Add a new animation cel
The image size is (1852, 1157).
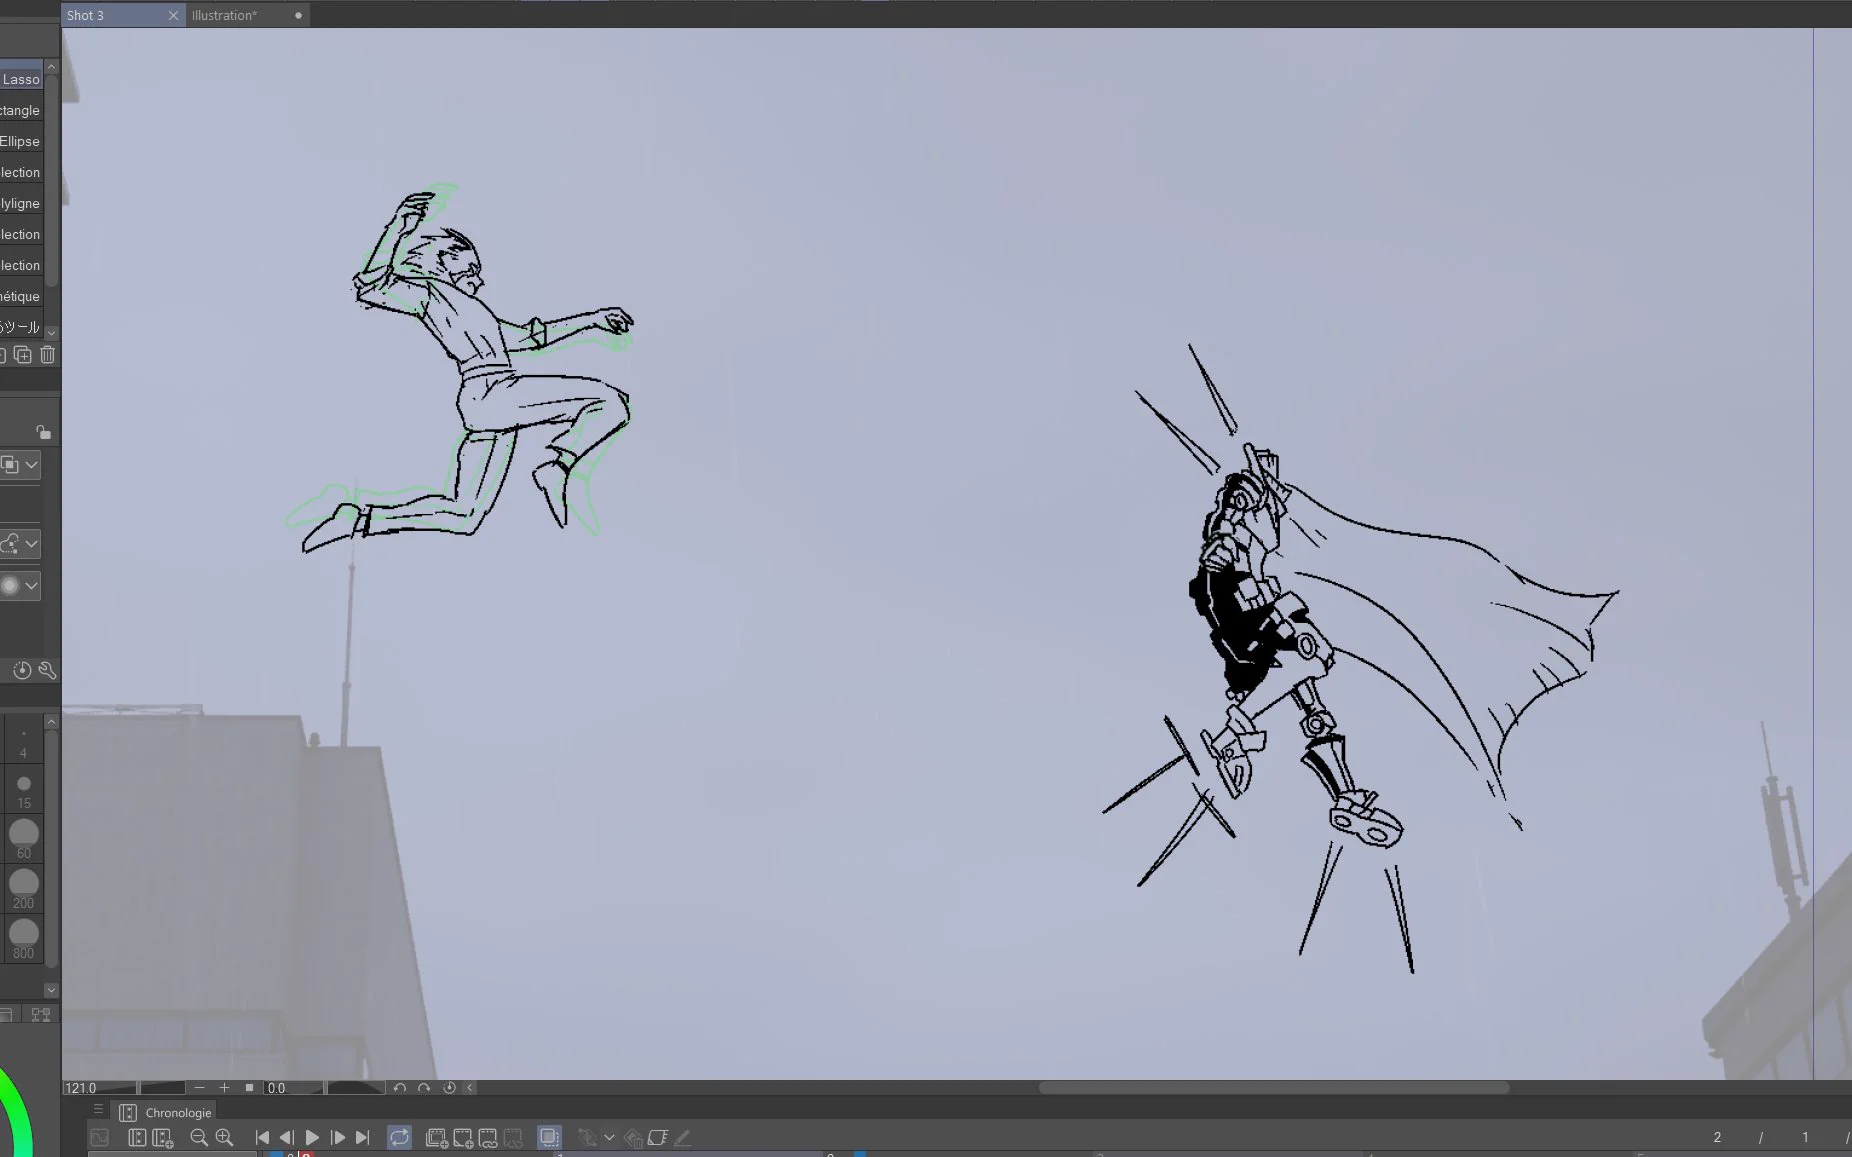point(463,1137)
